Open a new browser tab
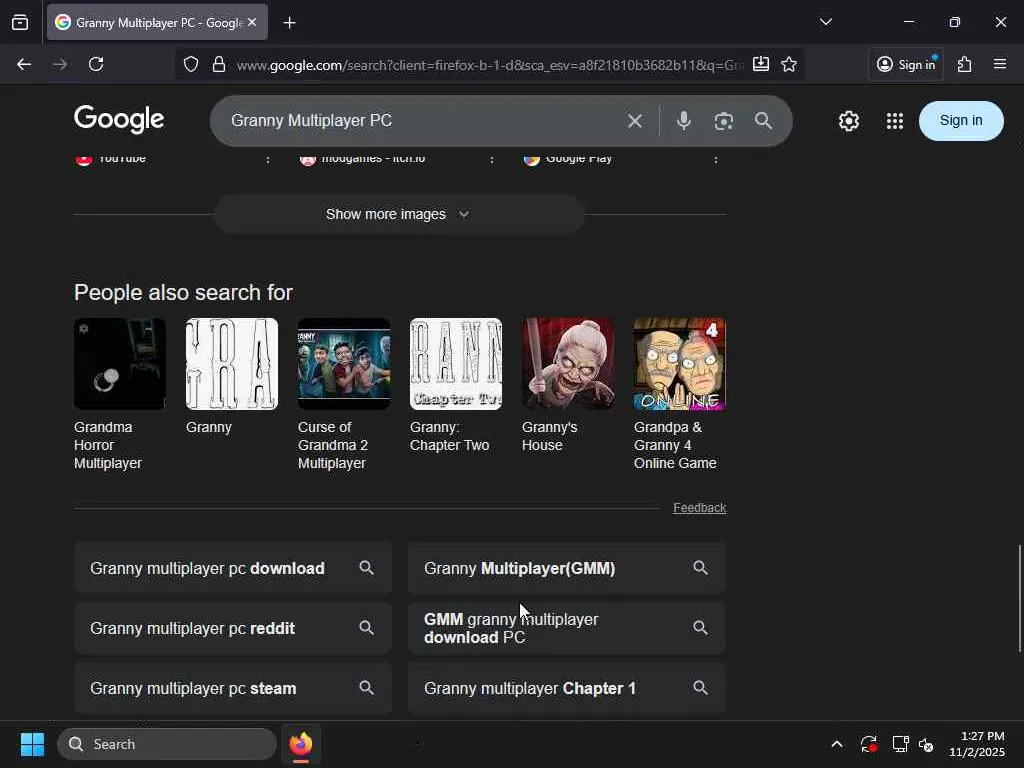 [x=289, y=23]
